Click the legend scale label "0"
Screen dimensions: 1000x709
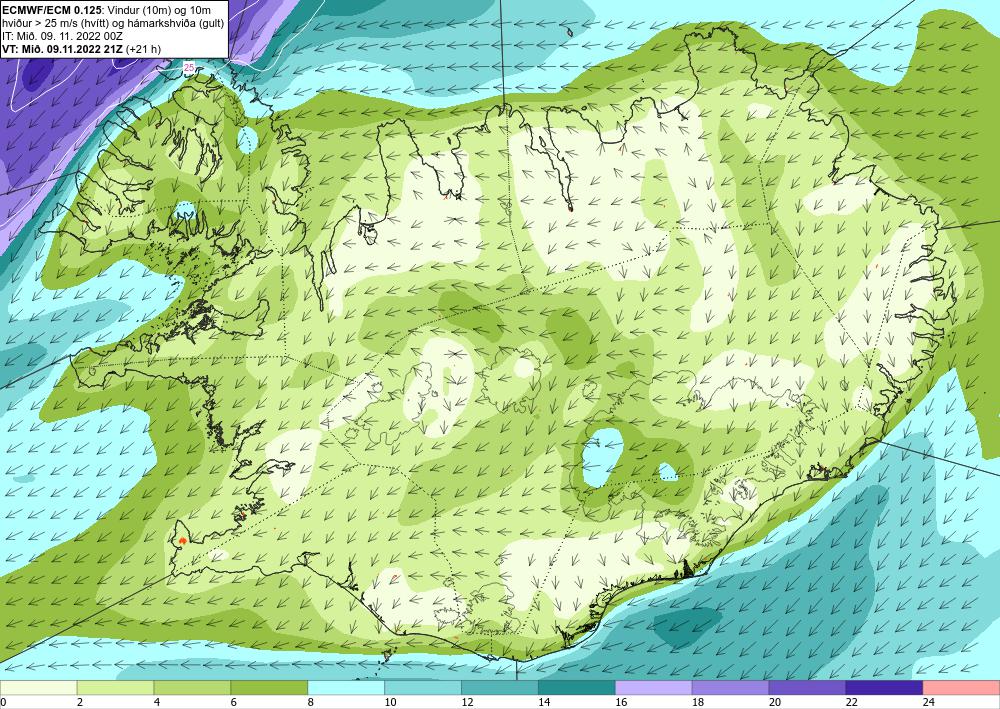click(x=3, y=702)
